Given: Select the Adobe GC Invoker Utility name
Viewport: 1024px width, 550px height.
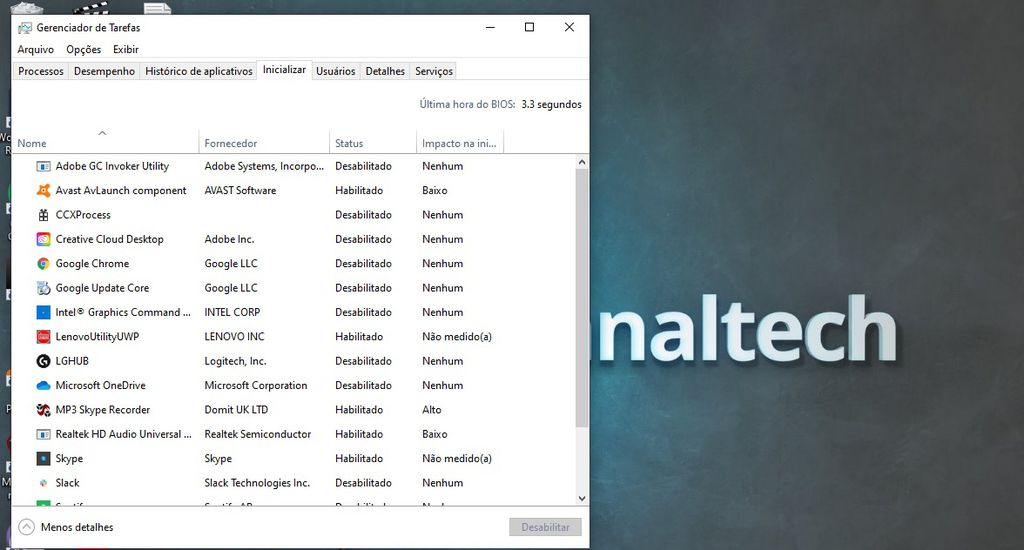Looking at the screenshot, I should coord(112,167).
